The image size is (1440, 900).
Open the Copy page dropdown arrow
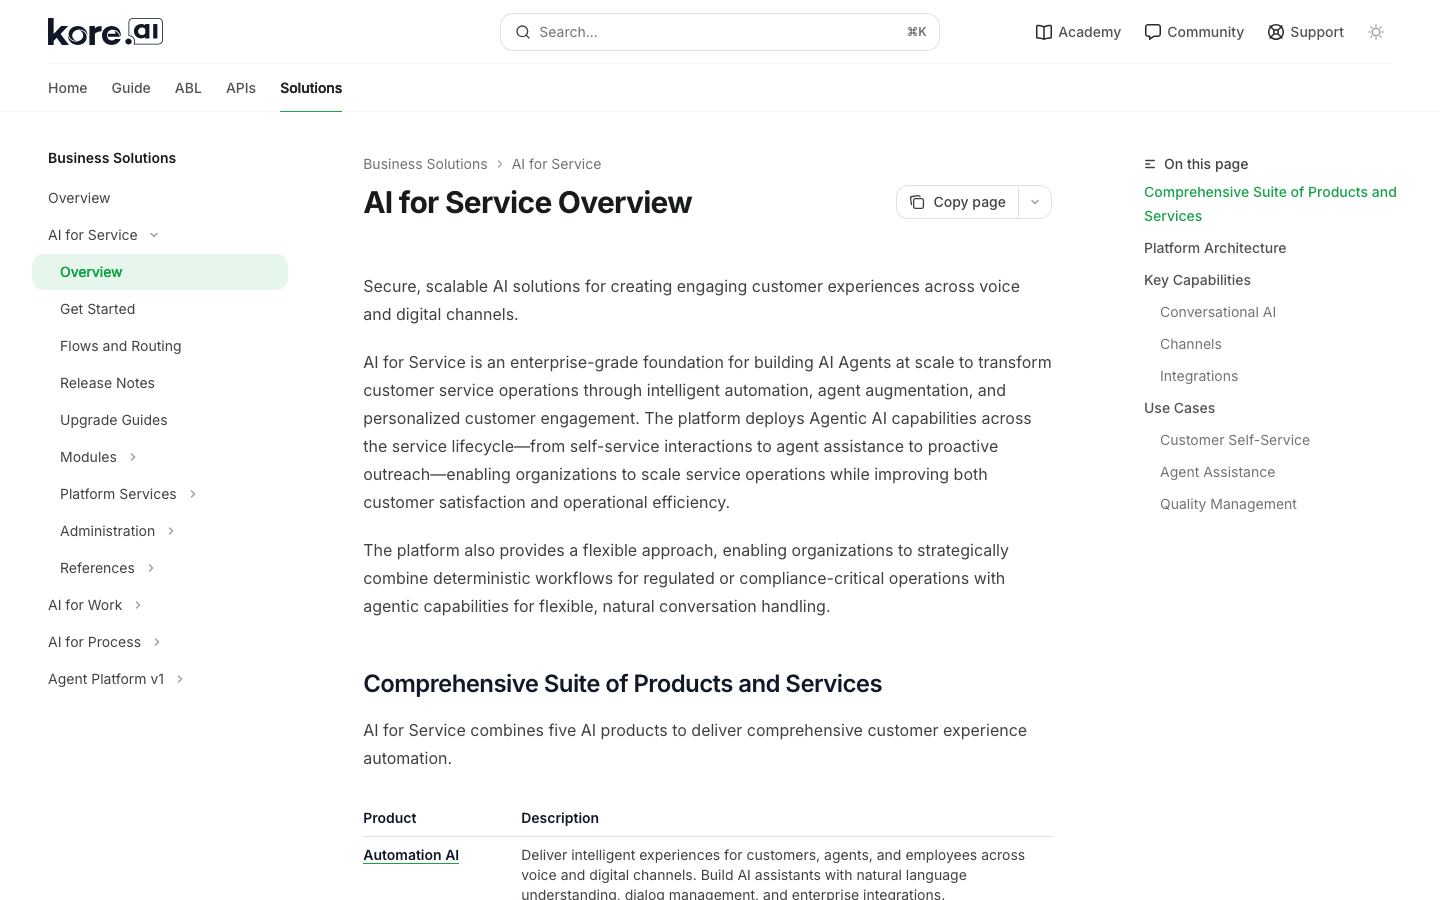point(1035,202)
